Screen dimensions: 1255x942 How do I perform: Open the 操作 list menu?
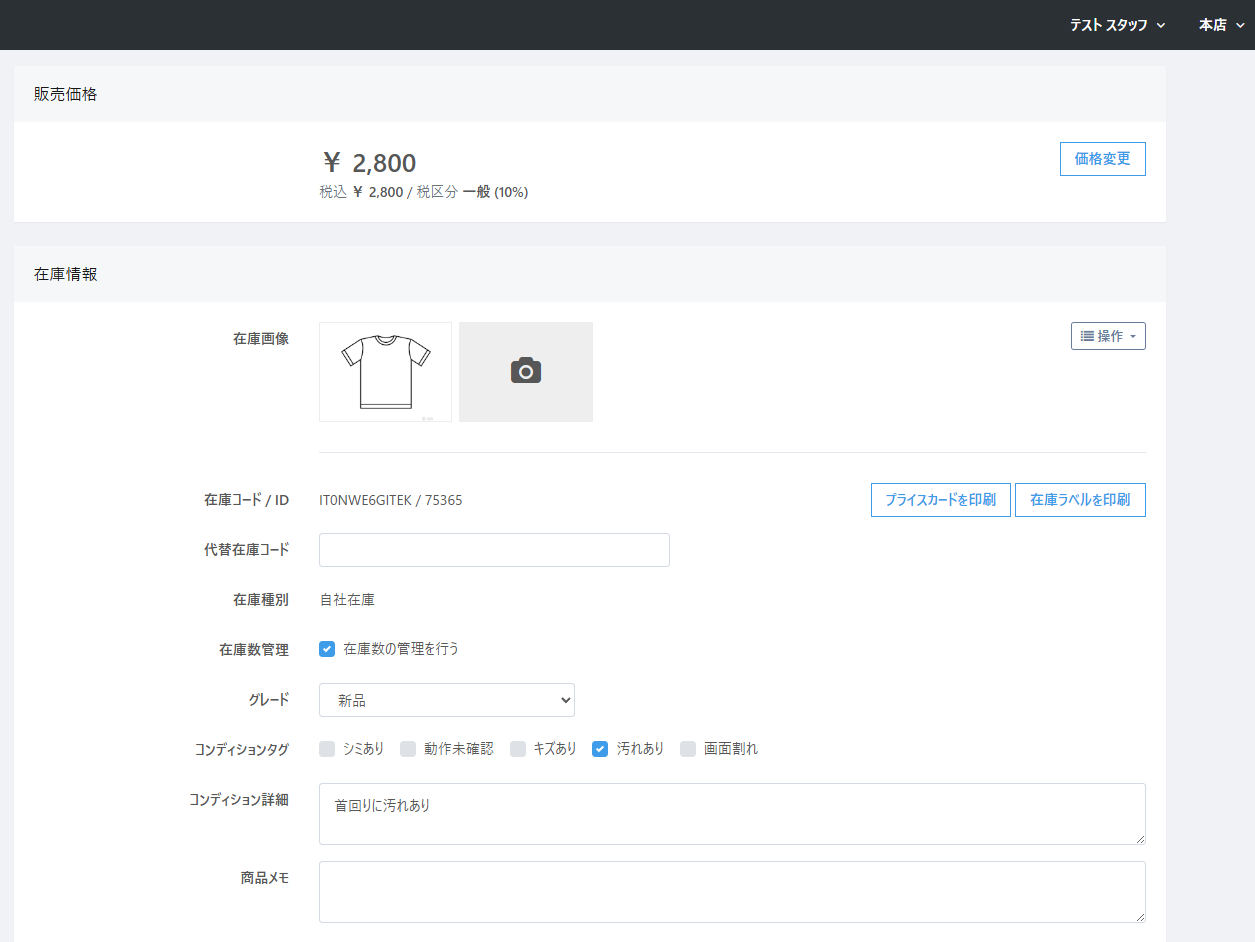coord(1108,336)
